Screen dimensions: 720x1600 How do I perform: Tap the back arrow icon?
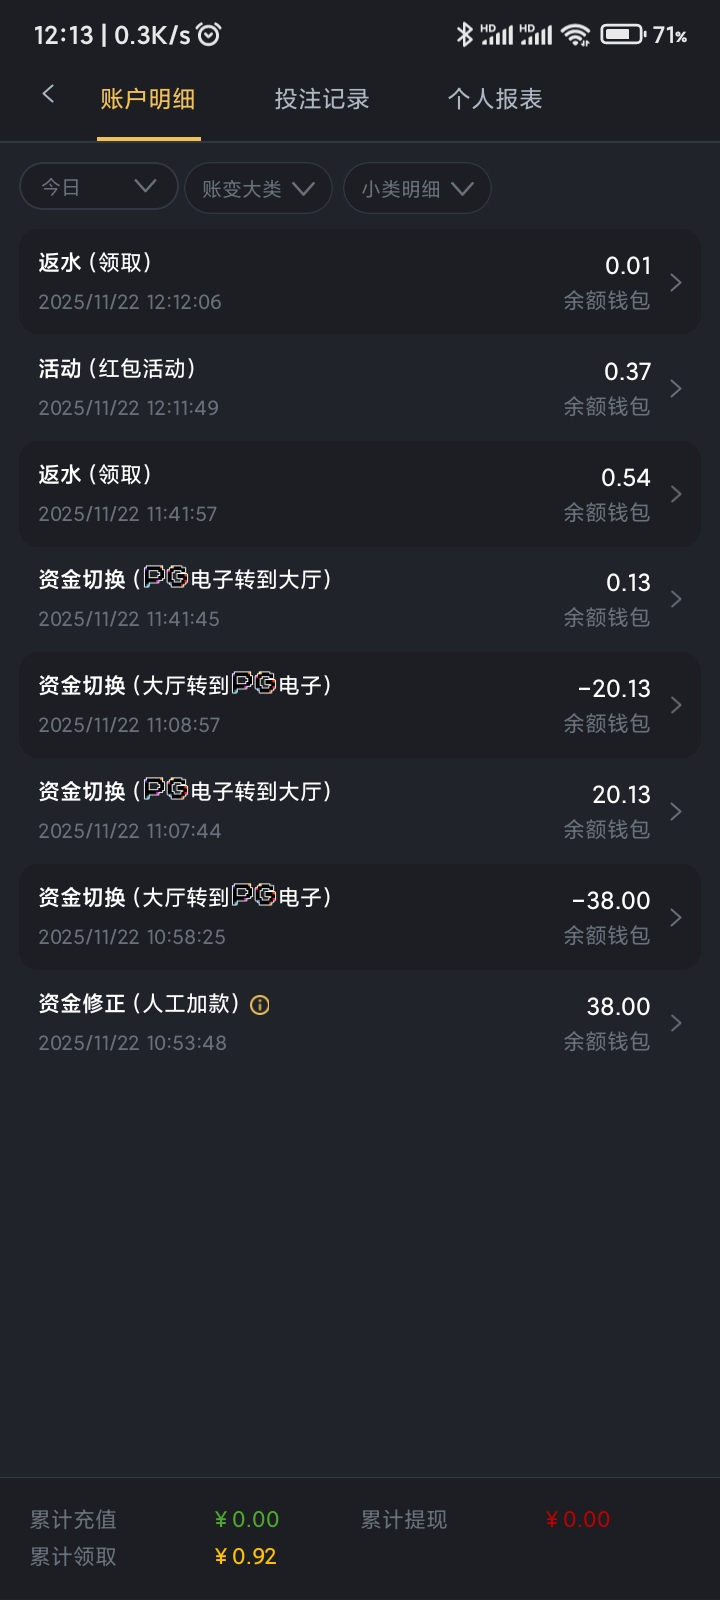click(x=48, y=95)
